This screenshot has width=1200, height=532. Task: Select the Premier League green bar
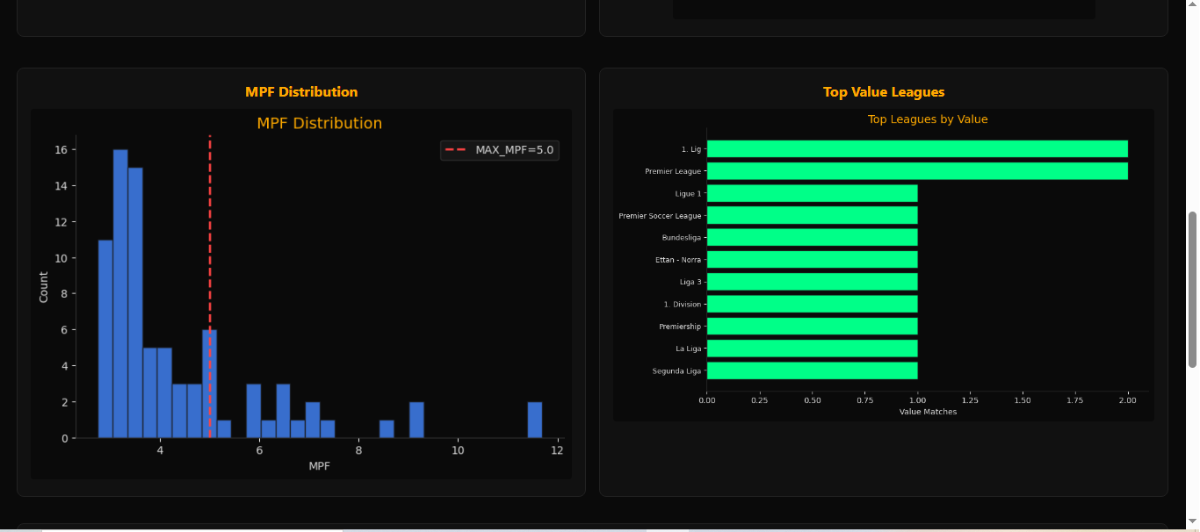(x=917, y=171)
